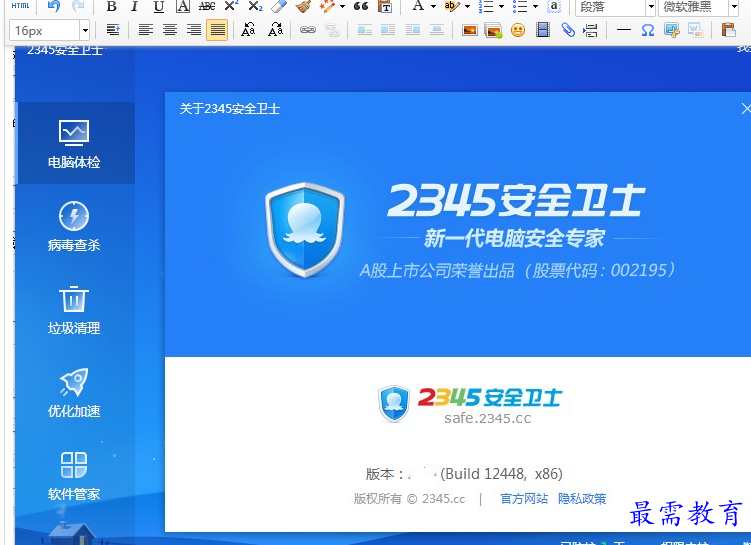The image size is (751, 545).
Task: Click the screenshot capture icon
Action: 671,30
